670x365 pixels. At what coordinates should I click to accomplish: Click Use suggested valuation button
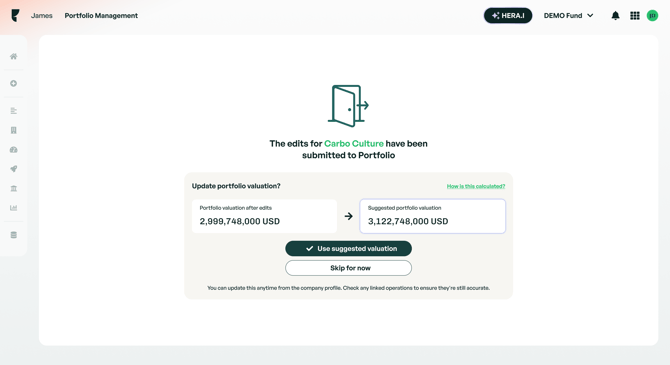(349, 249)
